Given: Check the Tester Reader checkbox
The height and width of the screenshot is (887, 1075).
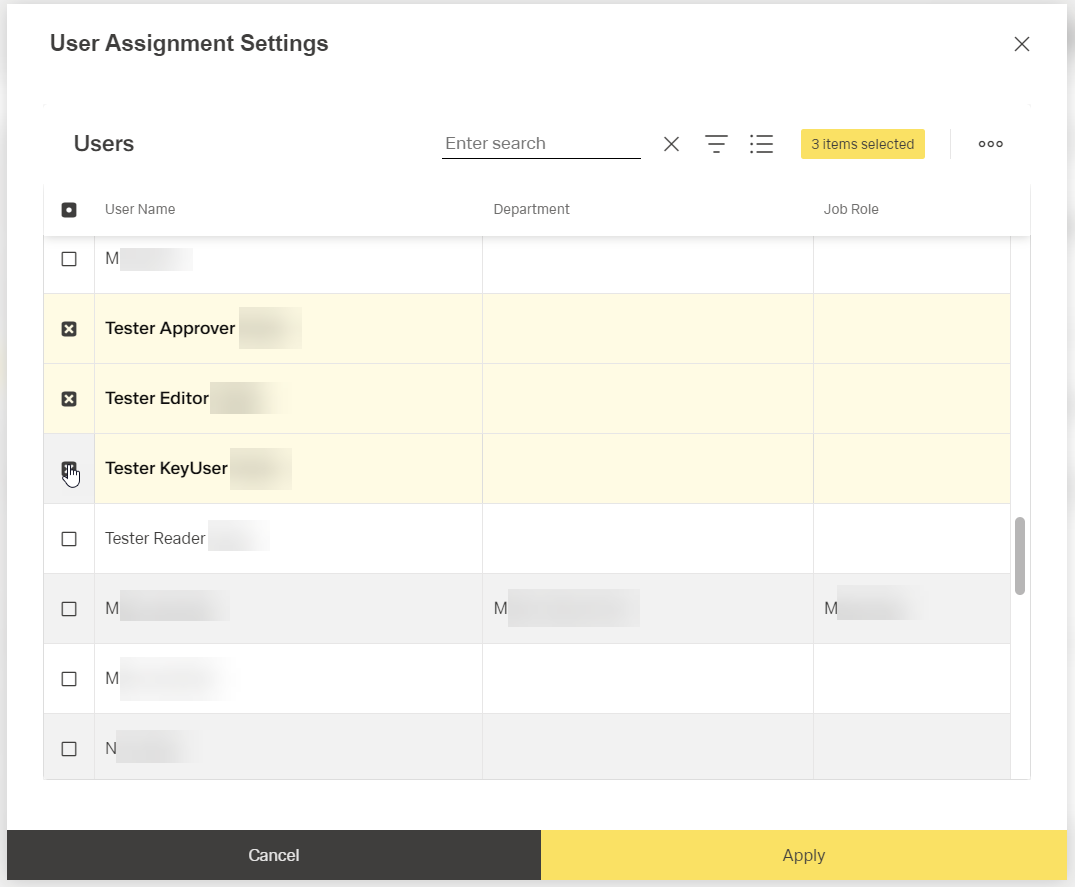Looking at the screenshot, I should pyautogui.click(x=69, y=539).
